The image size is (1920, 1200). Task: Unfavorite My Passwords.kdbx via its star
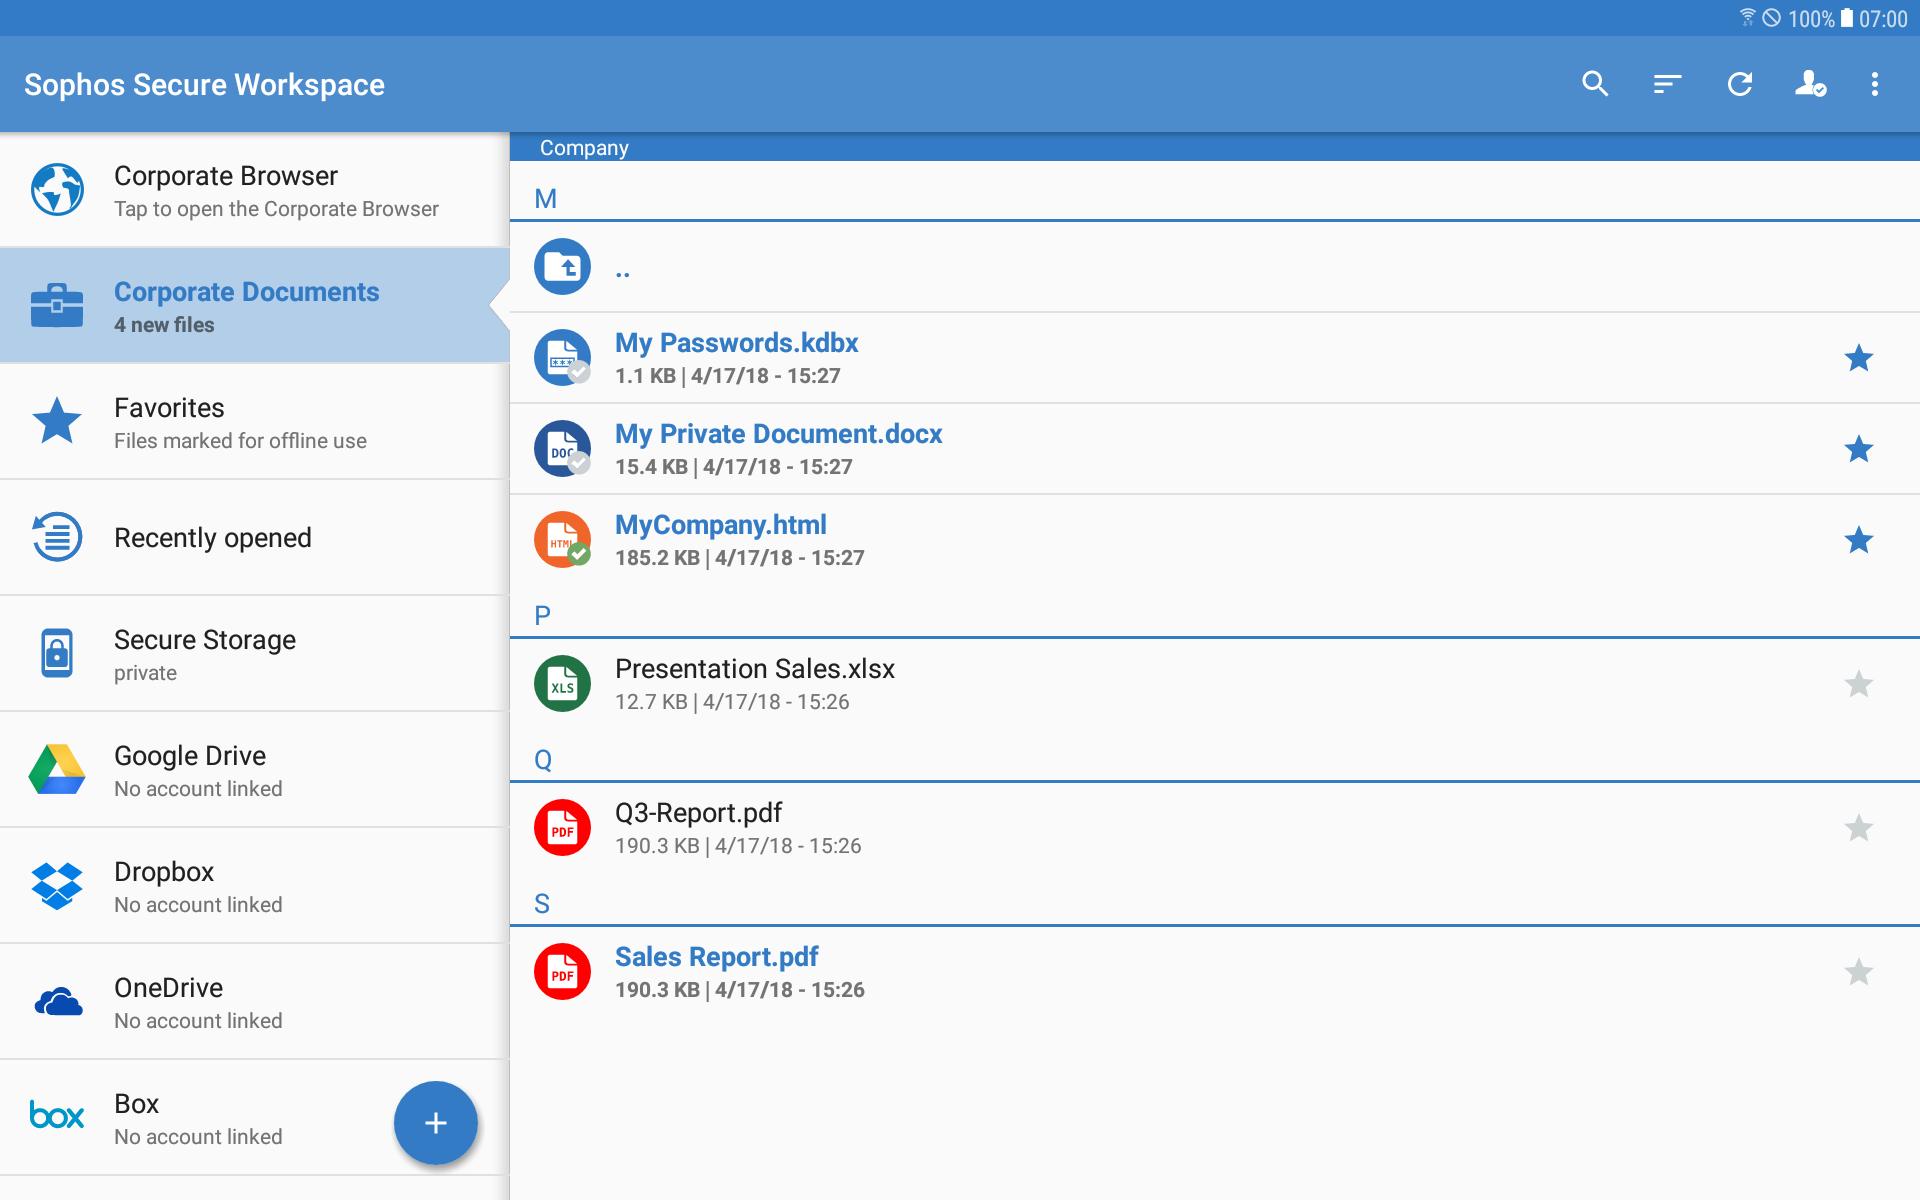click(x=1858, y=358)
